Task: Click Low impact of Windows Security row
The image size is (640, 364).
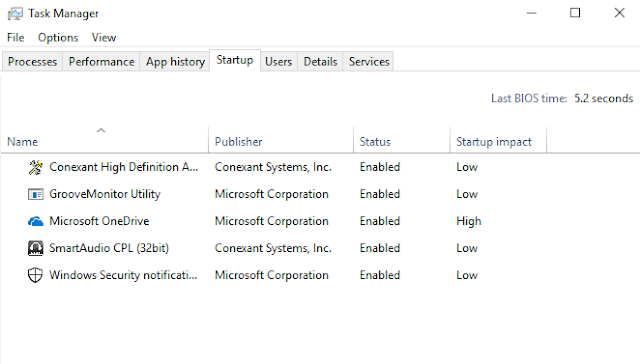Action: point(467,275)
